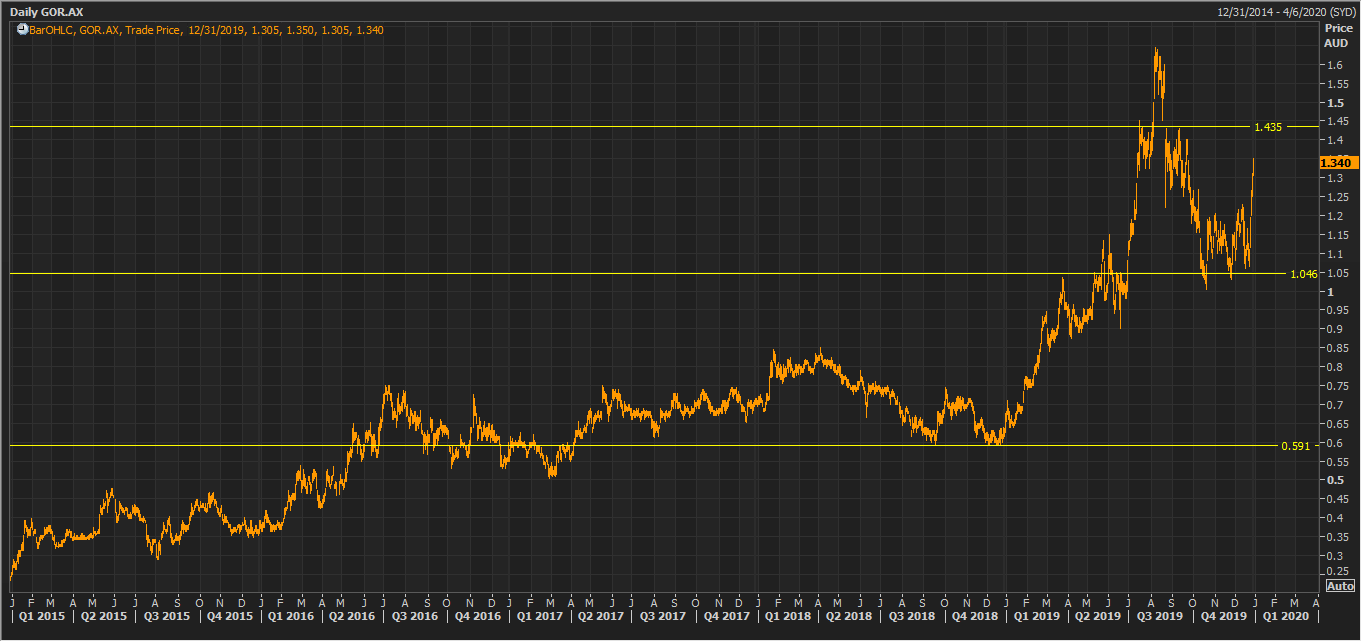Select the yellow 1.435 line label
Viewport: 1362px width, 642px height.
tap(1268, 127)
